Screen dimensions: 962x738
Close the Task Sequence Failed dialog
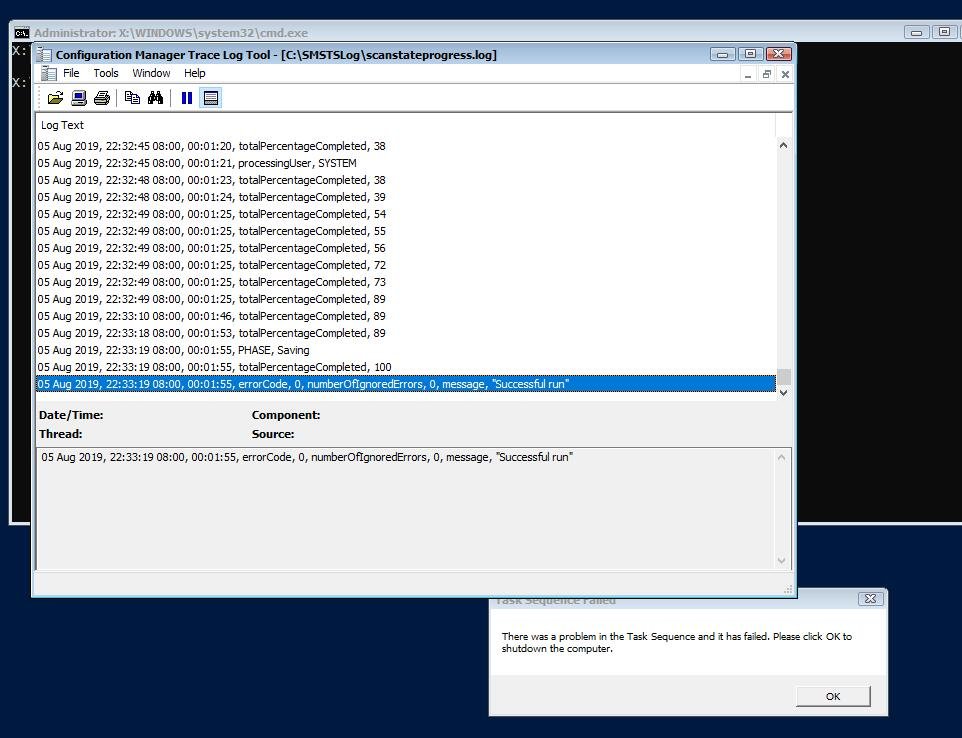[x=870, y=598]
